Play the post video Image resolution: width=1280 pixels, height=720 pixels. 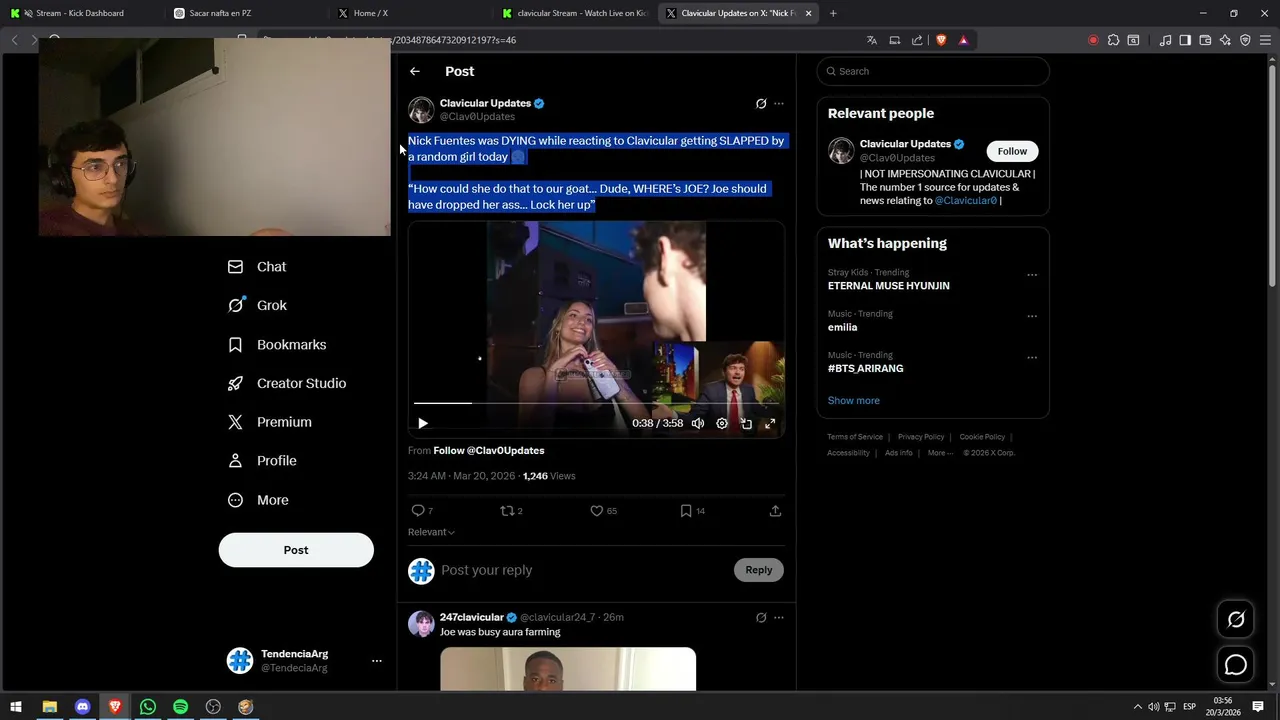click(x=422, y=423)
